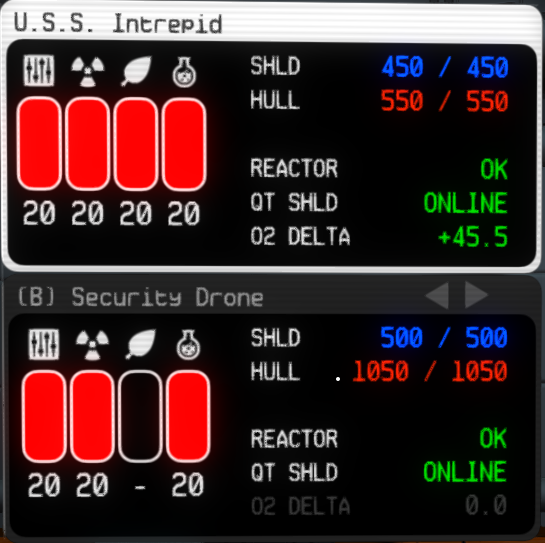This screenshot has height=543, width=545.
Task: Click the Intrepid shield value 450 / 450
Action: 445,67
